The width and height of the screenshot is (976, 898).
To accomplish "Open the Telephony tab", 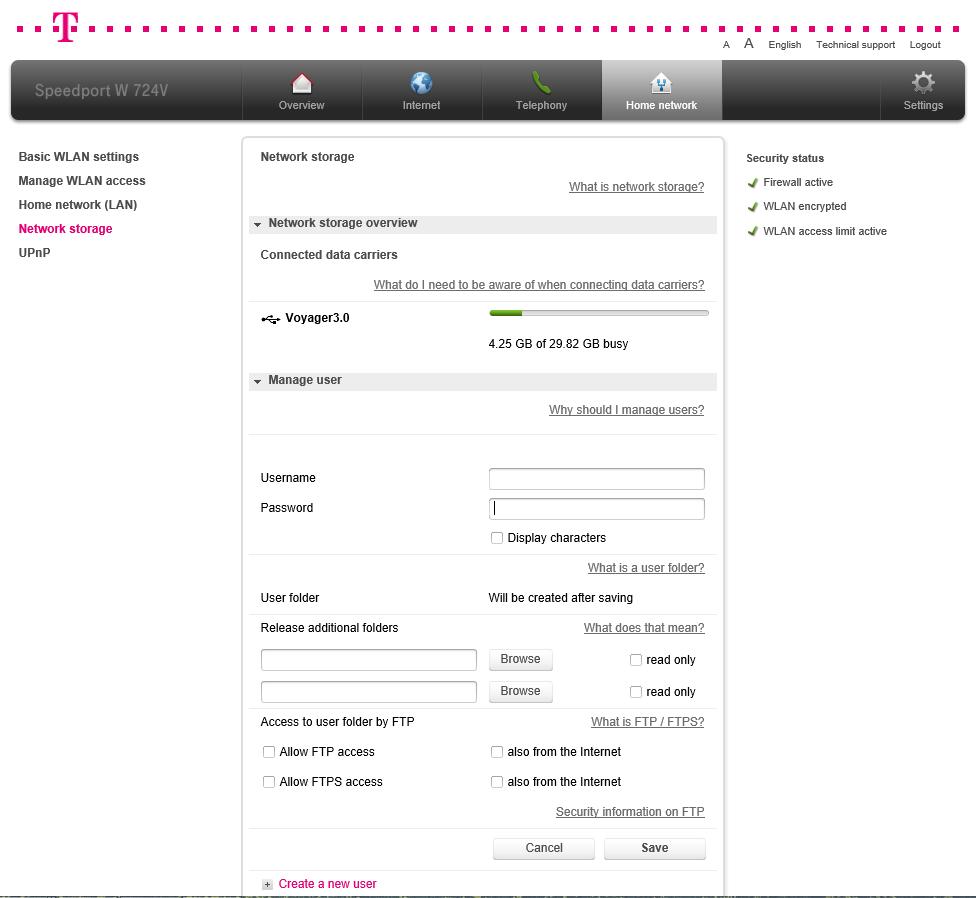I will pyautogui.click(x=541, y=90).
